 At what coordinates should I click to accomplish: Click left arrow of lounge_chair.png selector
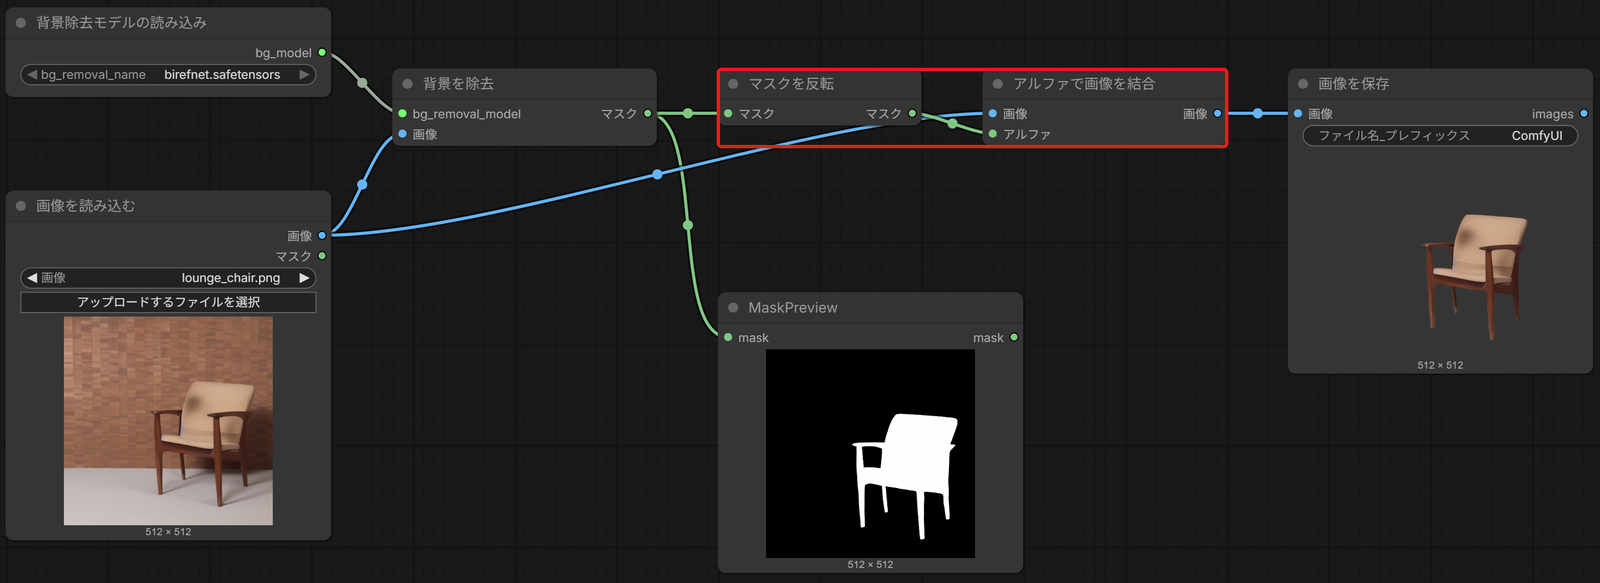[32, 278]
